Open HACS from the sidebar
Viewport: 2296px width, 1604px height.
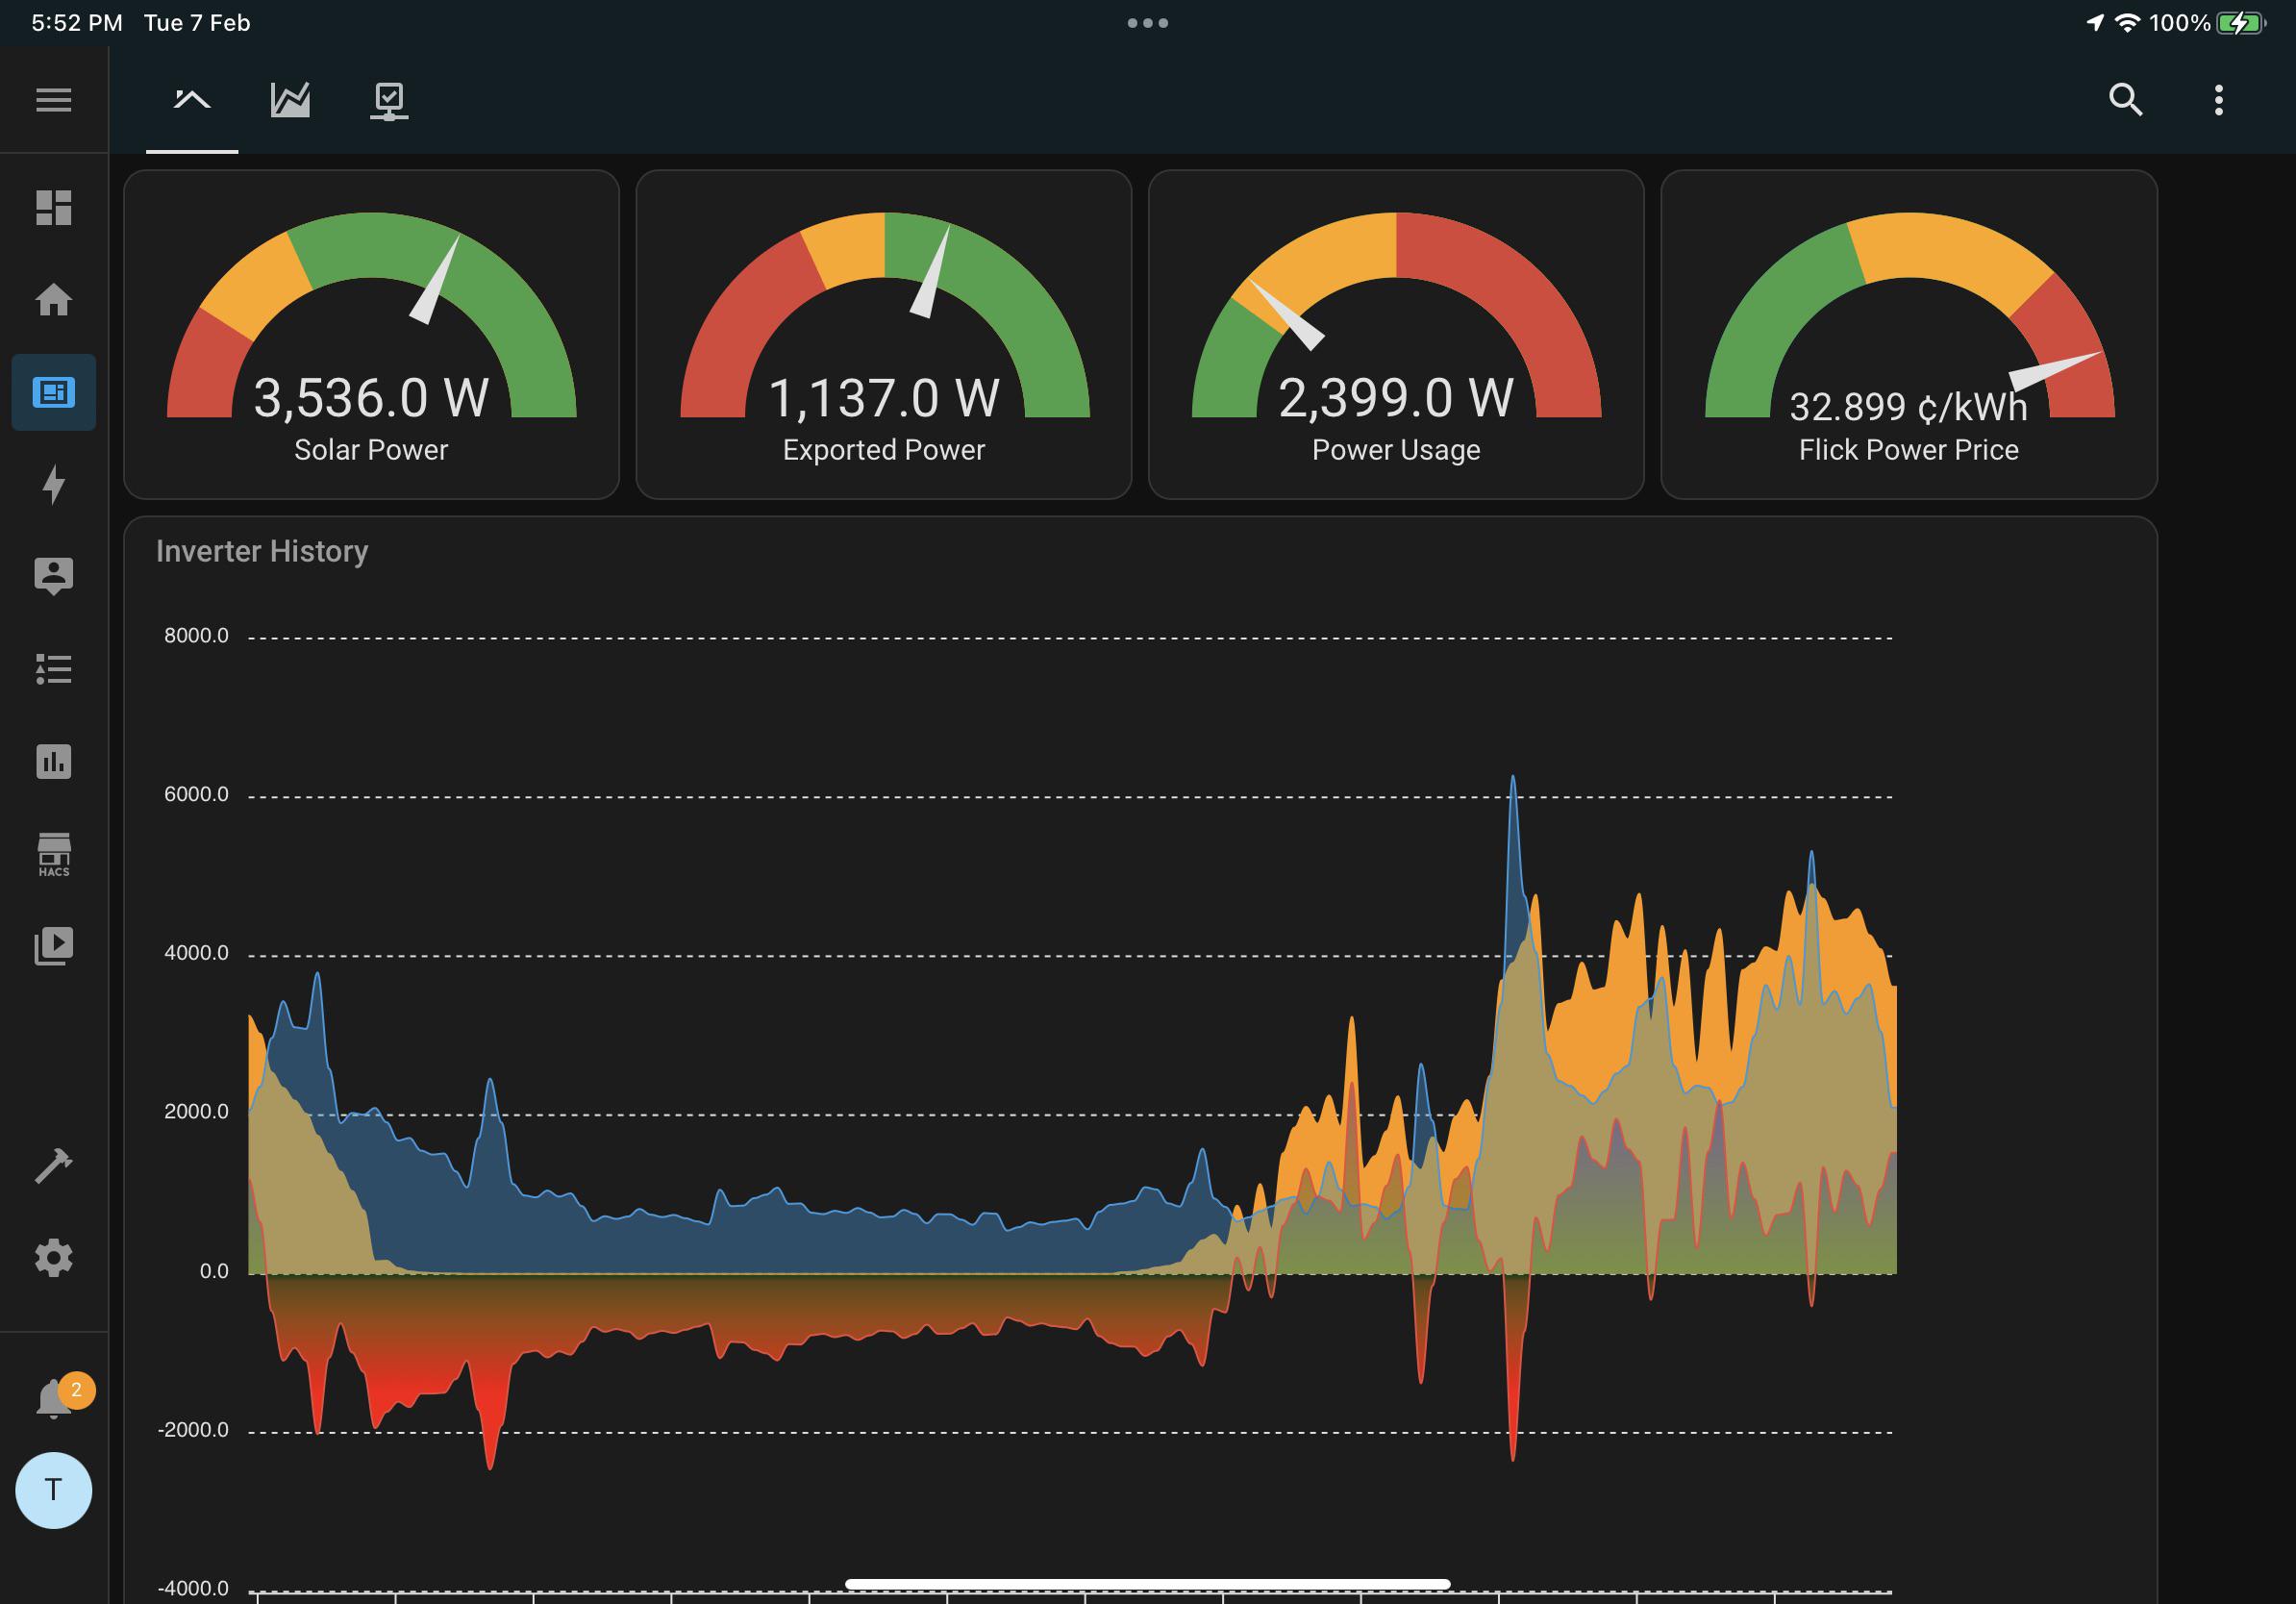tap(53, 855)
